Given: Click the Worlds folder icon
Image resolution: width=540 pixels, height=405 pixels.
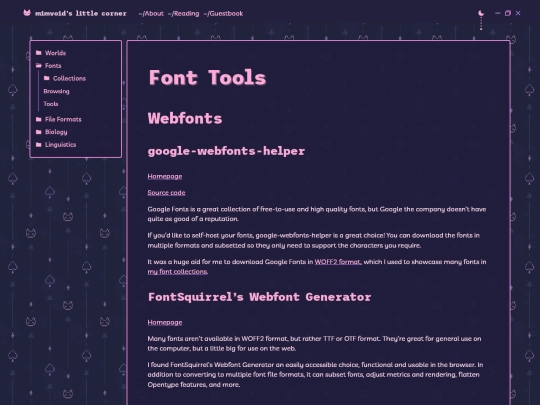Looking at the screenshot, I should click(x=39, y=53).
